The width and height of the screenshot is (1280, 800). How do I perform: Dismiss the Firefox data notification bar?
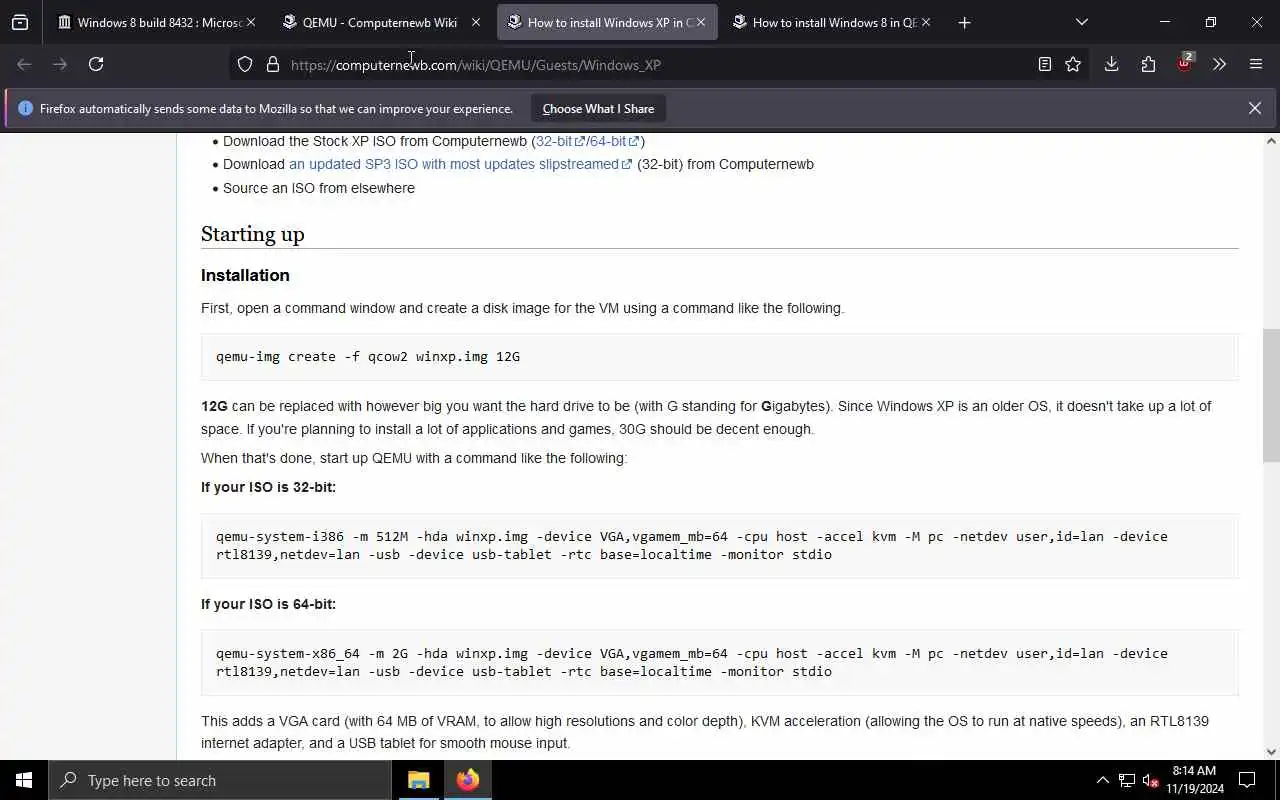(x=1254, y=108)
